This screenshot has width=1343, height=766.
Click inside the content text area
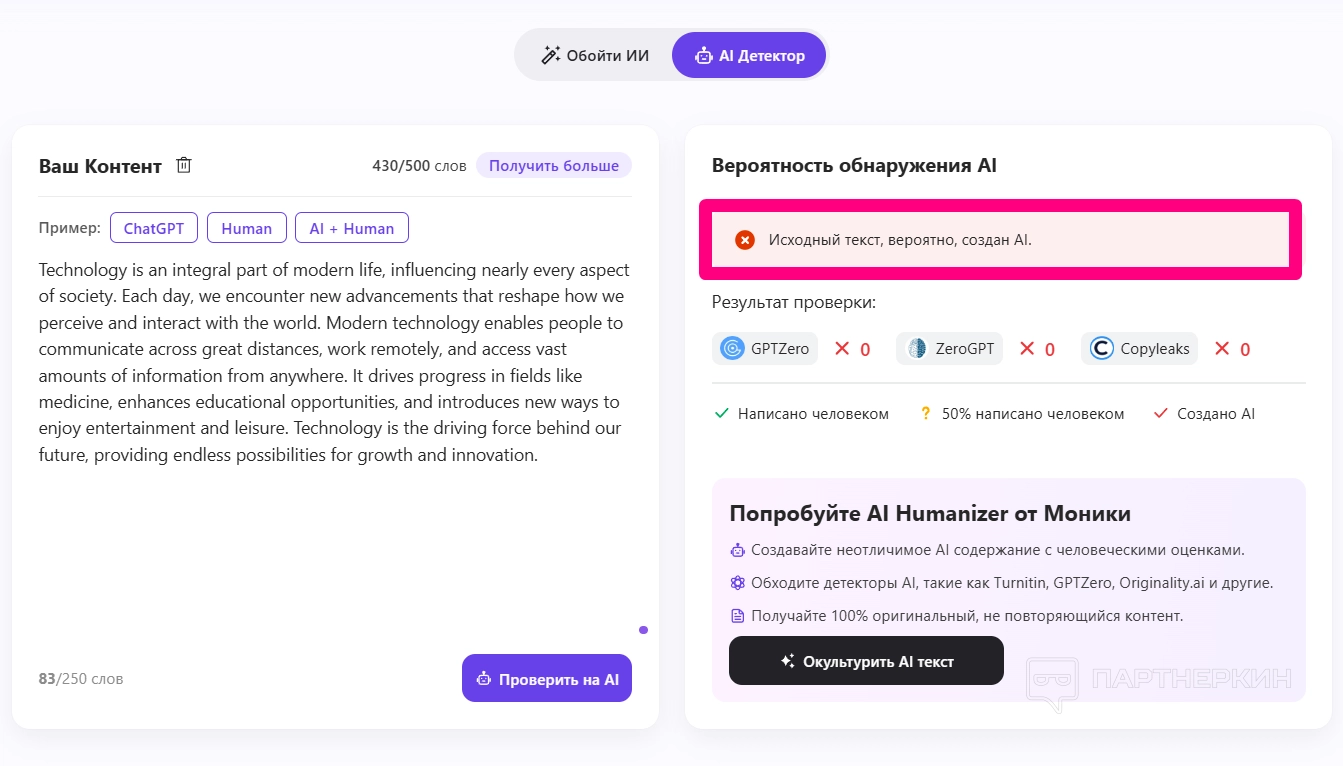tap(335, 540)
